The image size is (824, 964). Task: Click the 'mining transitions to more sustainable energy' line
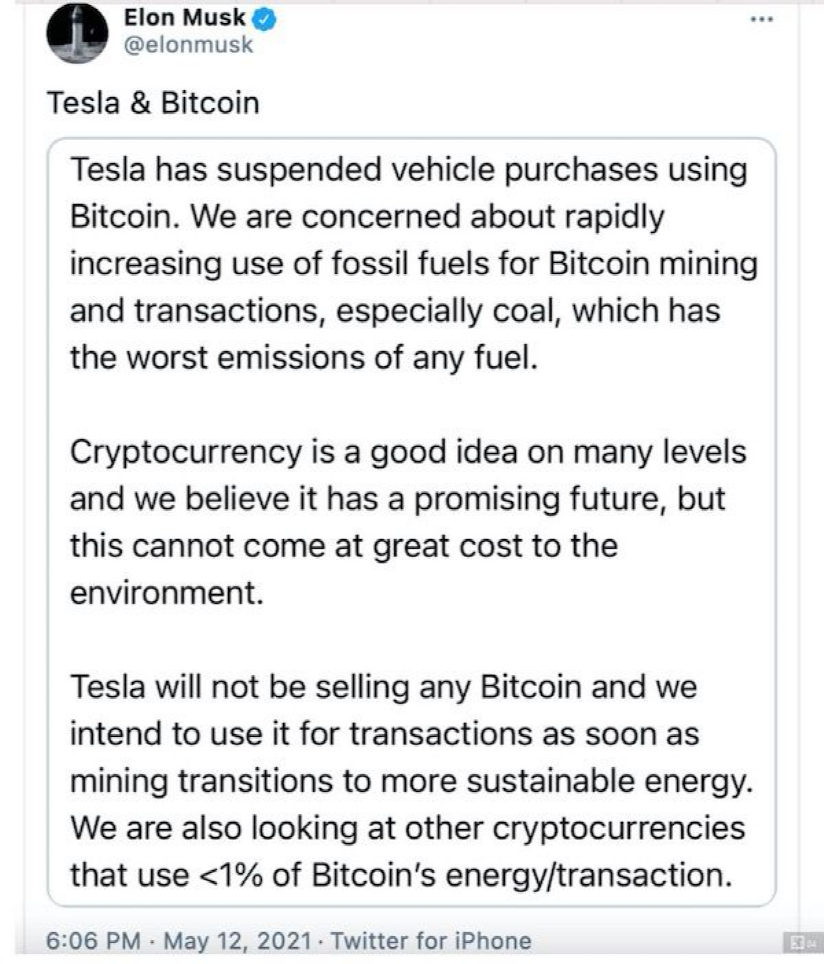click(409, 782)
